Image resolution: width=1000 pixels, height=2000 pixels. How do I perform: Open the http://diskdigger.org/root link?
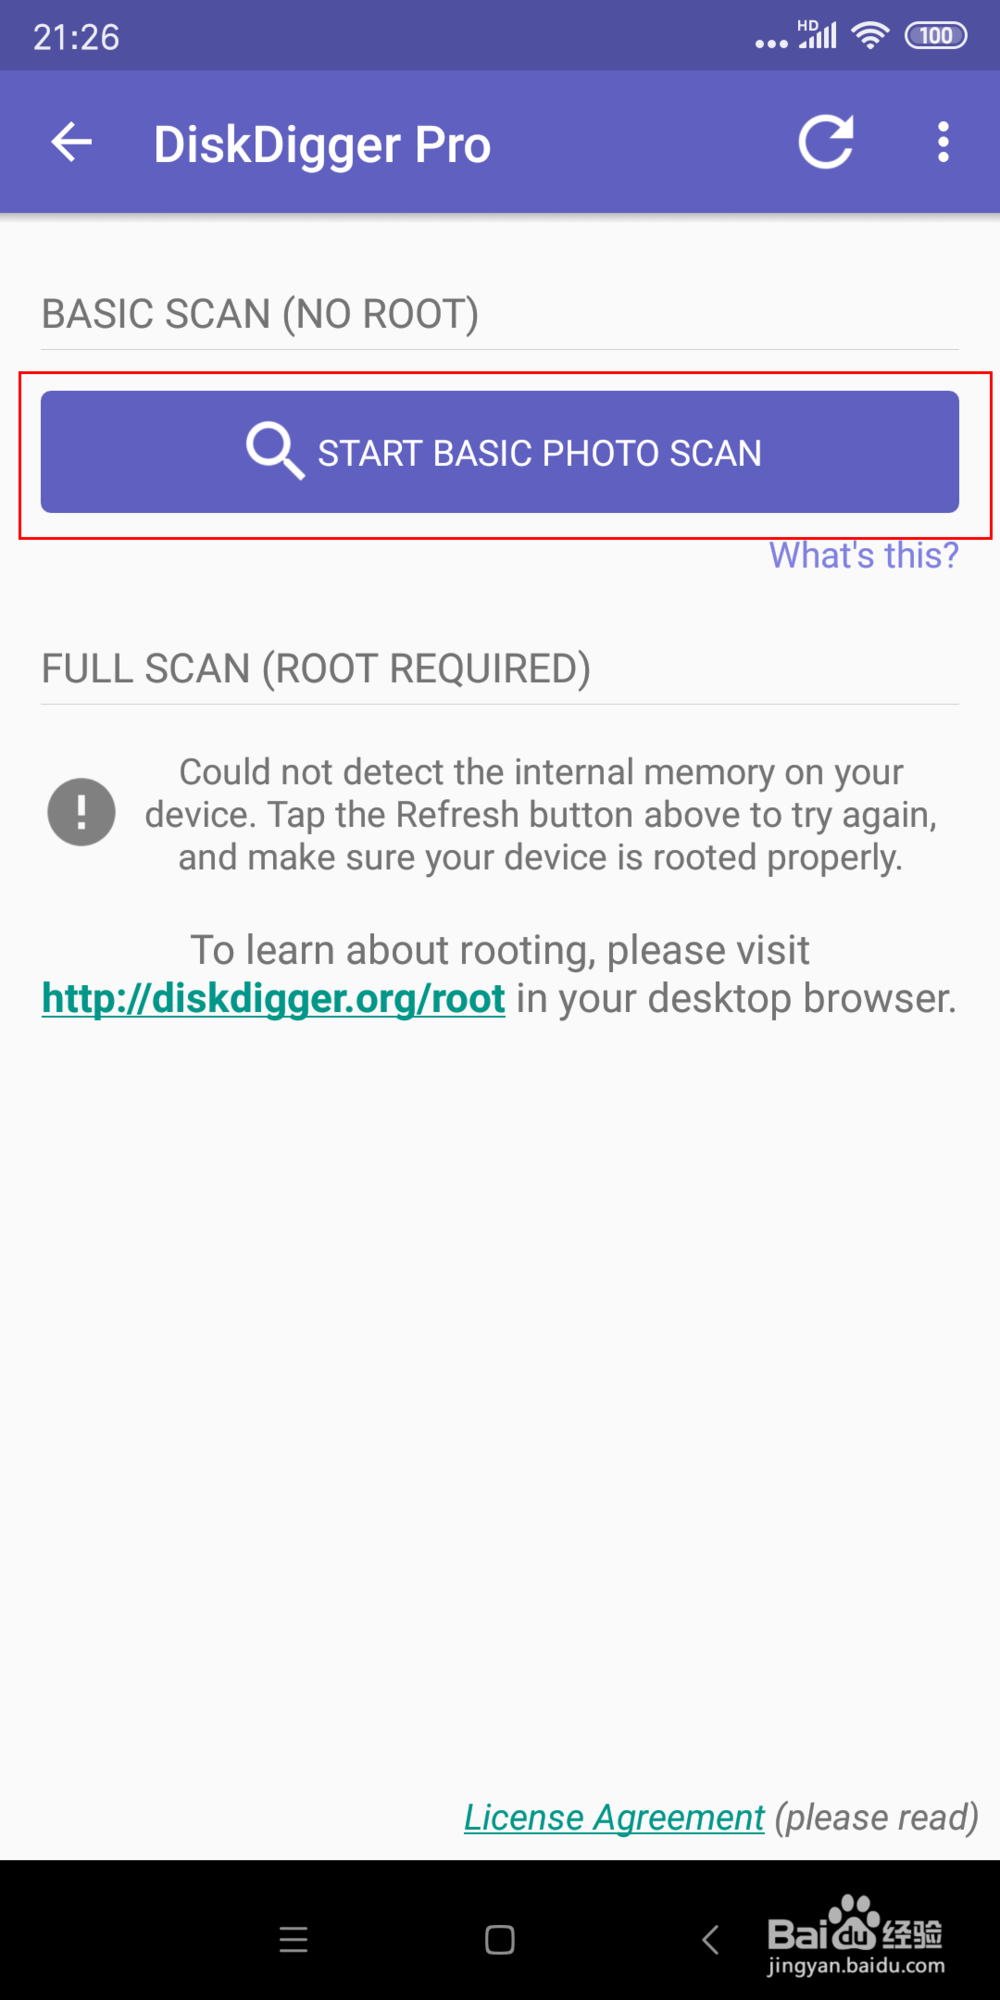coord(274,998)
